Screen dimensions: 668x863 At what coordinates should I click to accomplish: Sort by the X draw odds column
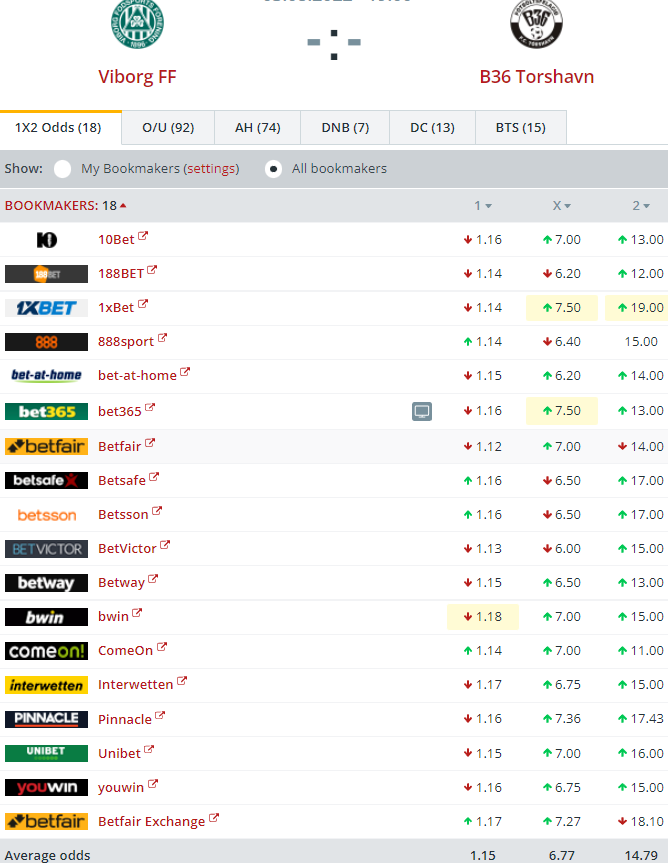[x=561, y=206]
